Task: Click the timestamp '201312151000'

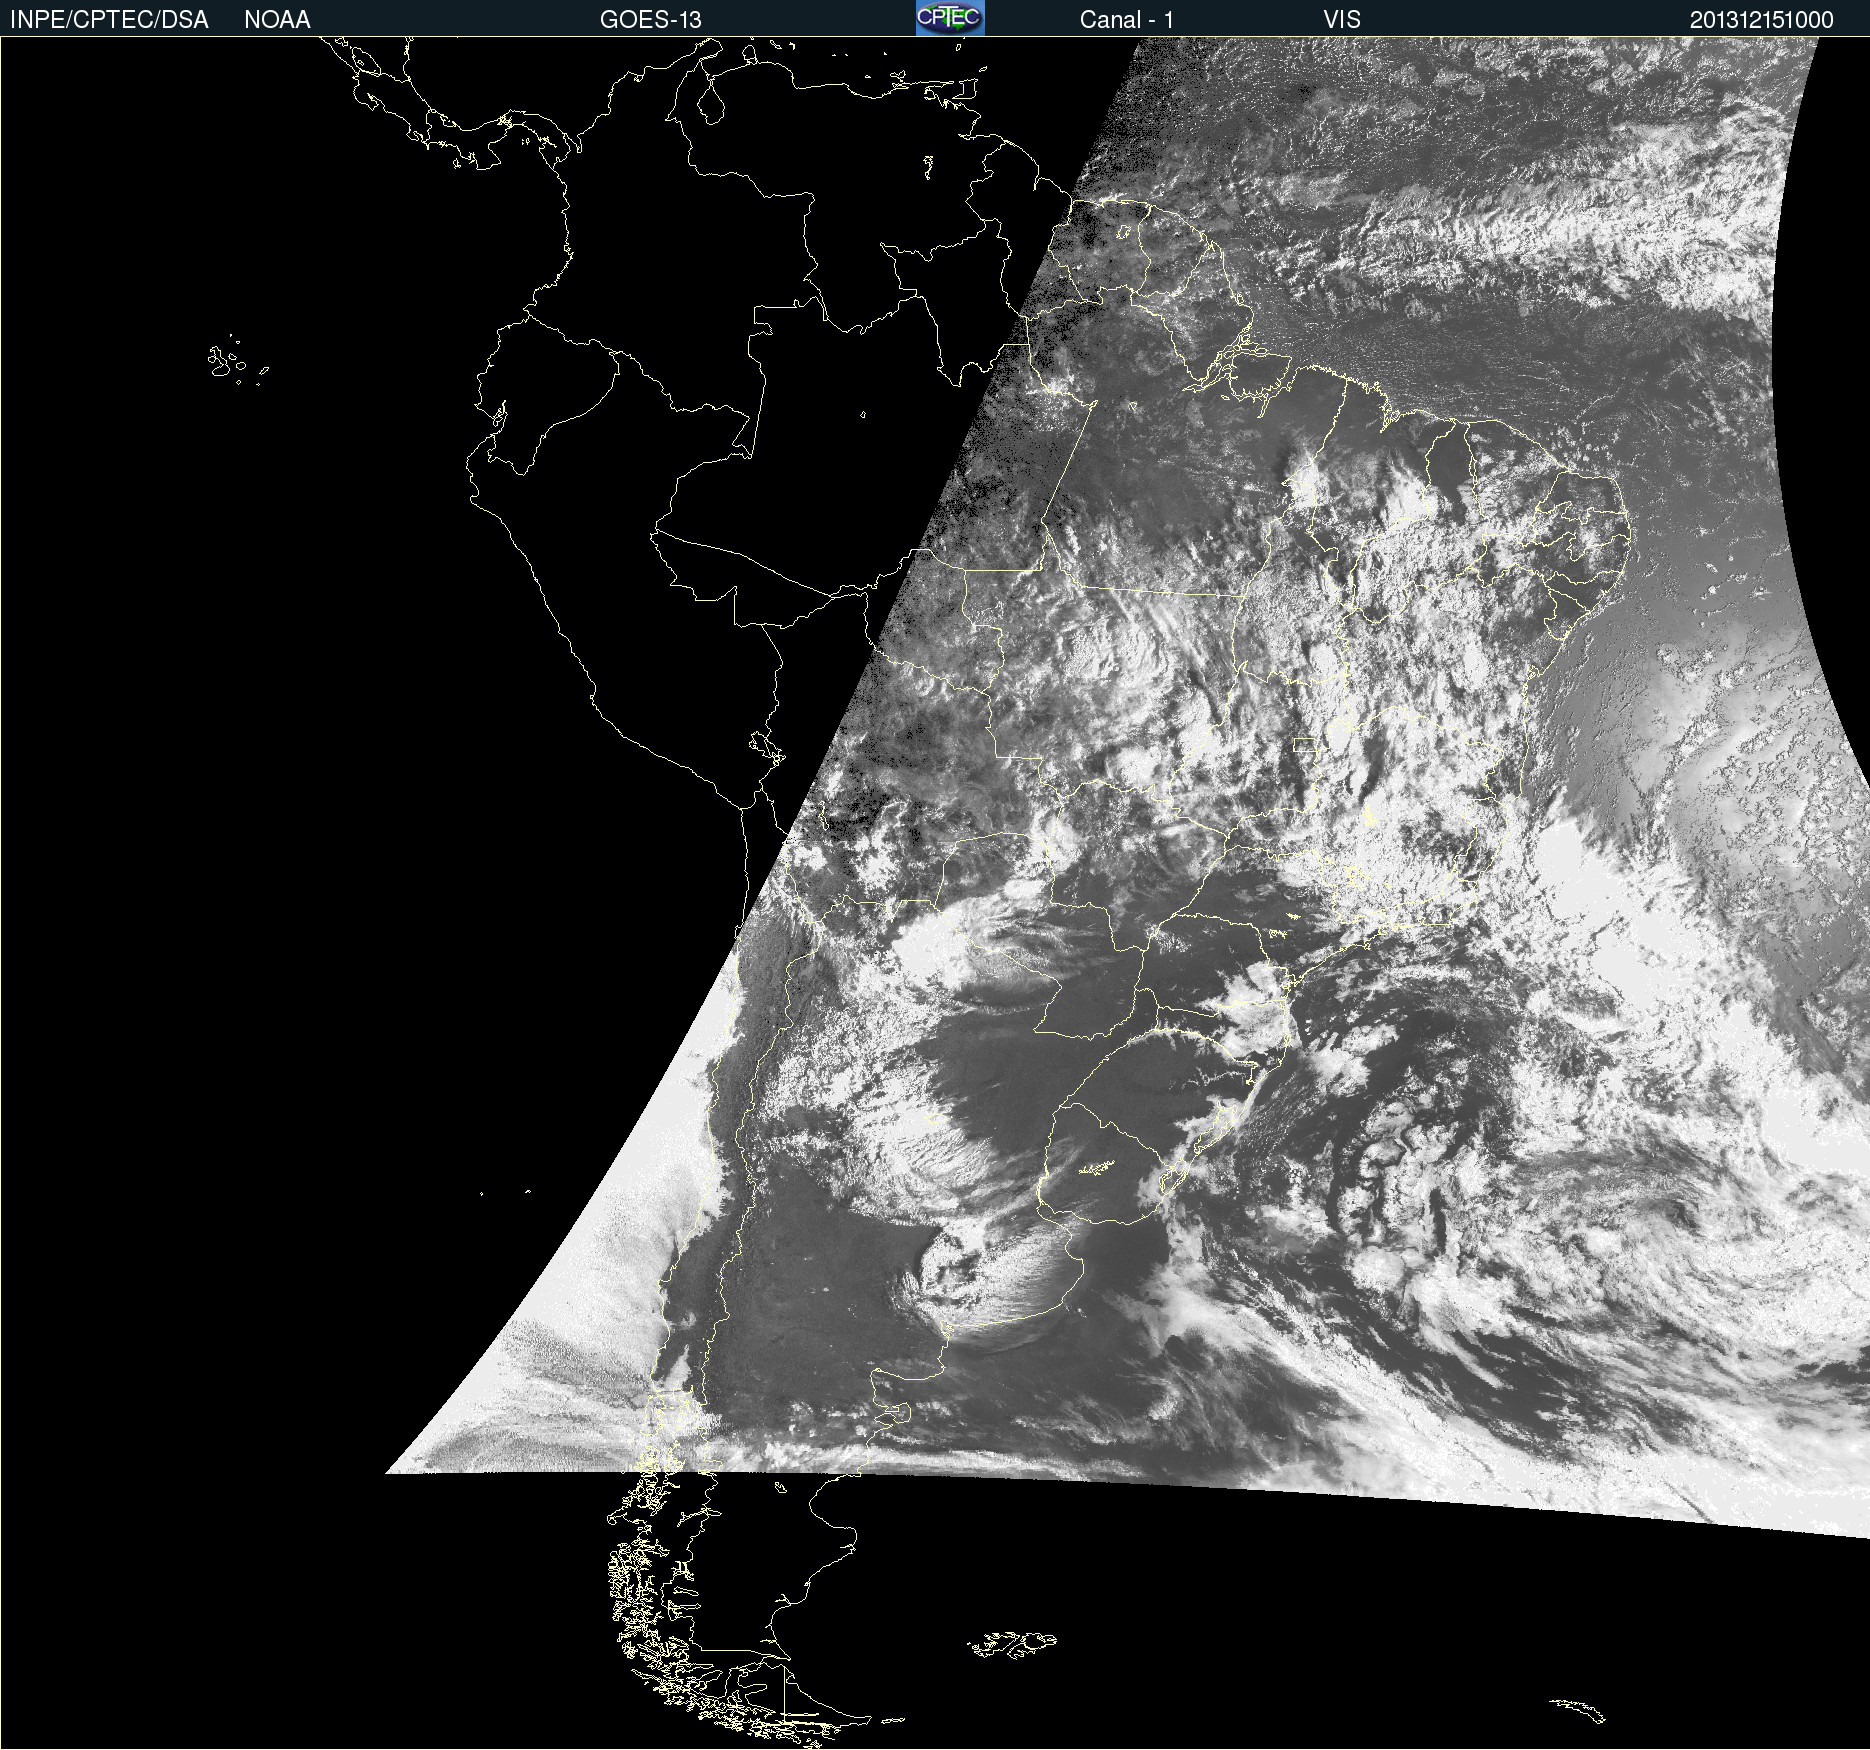Action: point(1762,20)
